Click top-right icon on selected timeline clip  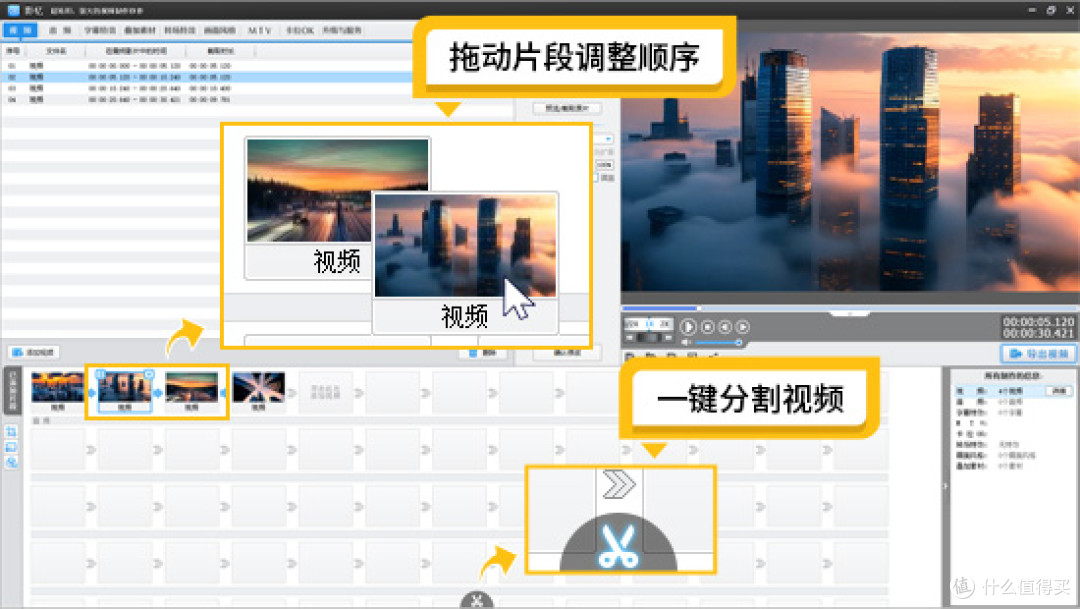tap(149, 374)
